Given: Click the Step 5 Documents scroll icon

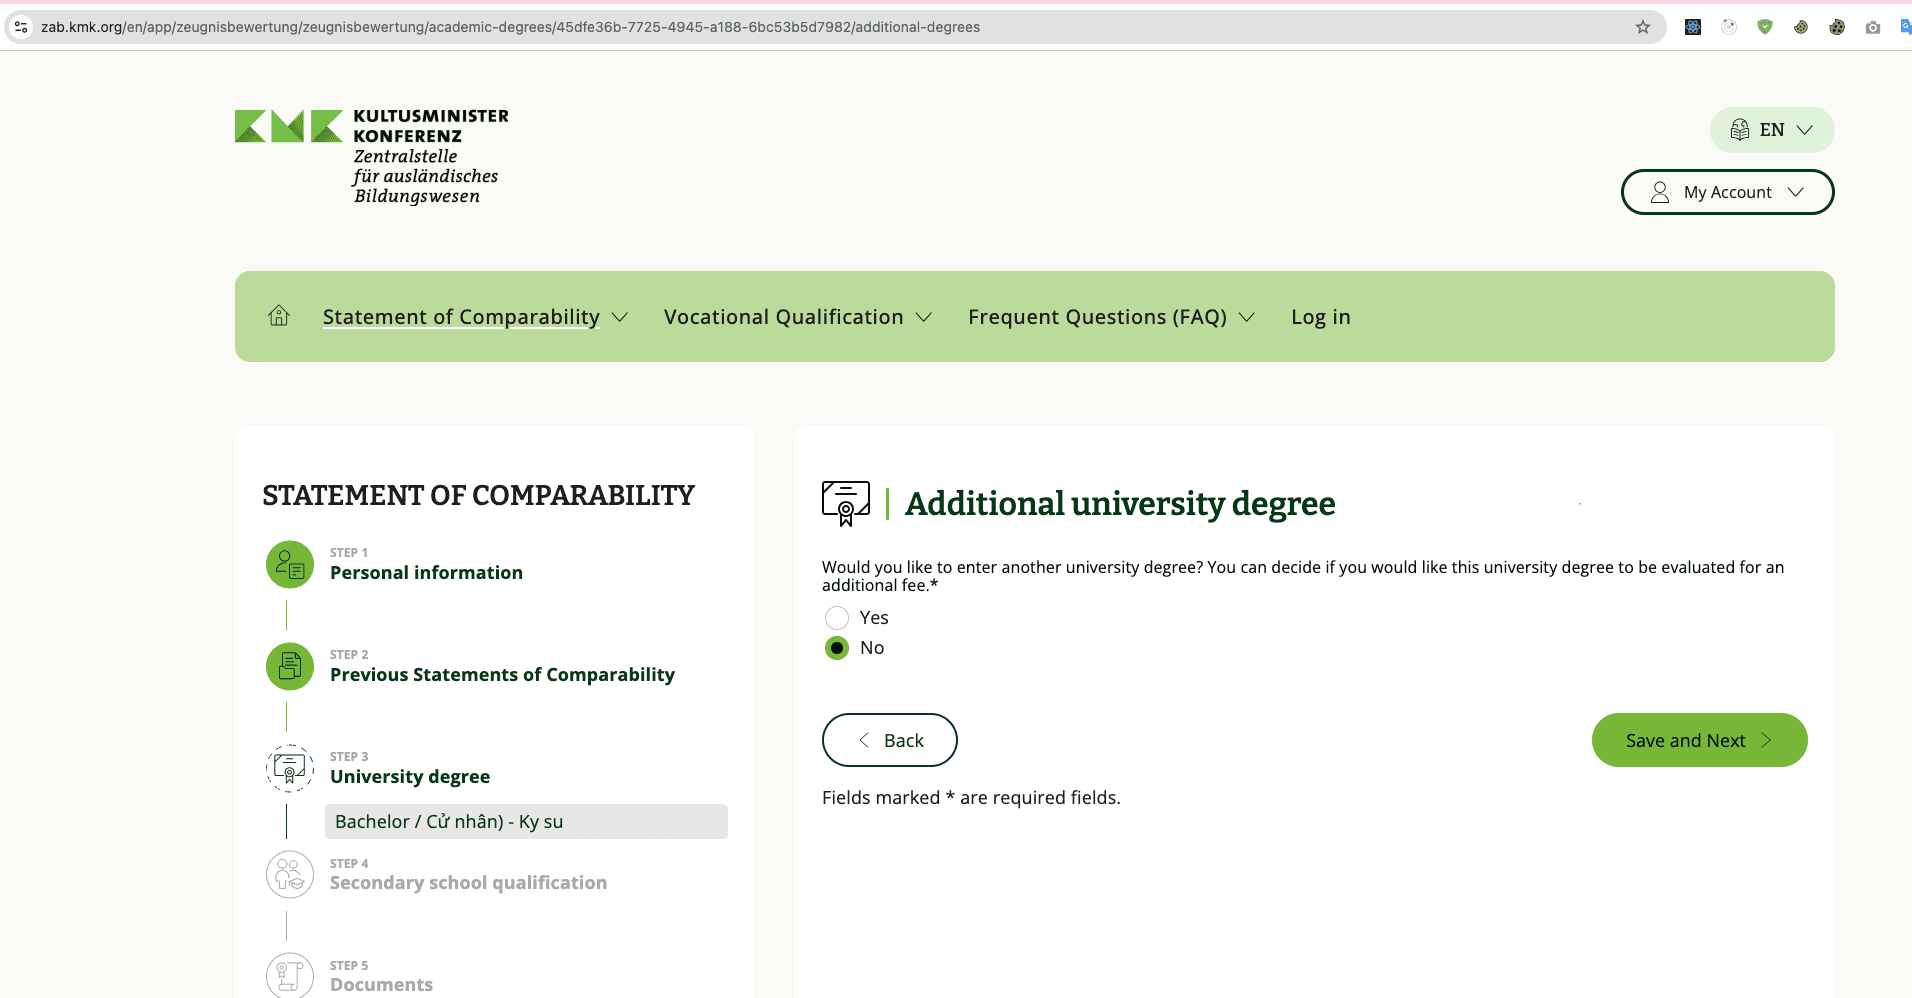Looking at the screenshot, I should coord(288,975).
